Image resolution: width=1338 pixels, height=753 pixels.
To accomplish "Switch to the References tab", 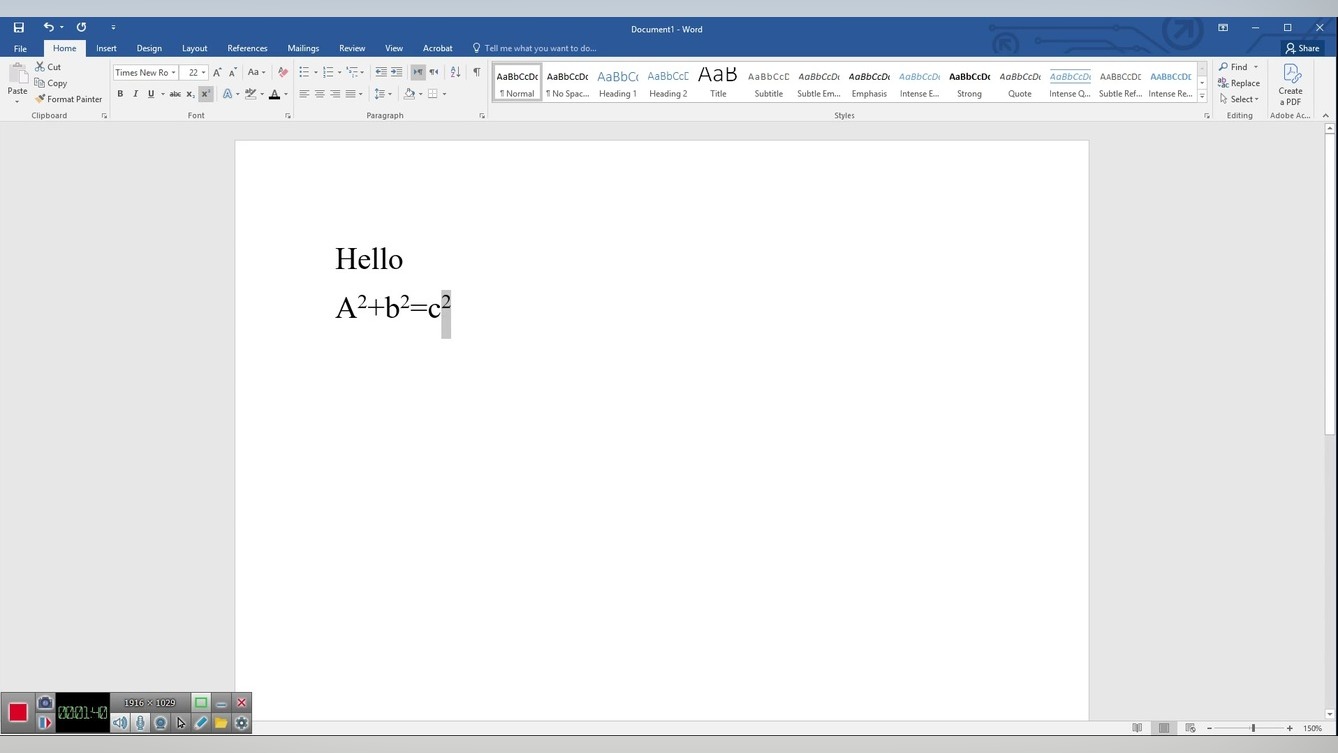I will (247, 48).
